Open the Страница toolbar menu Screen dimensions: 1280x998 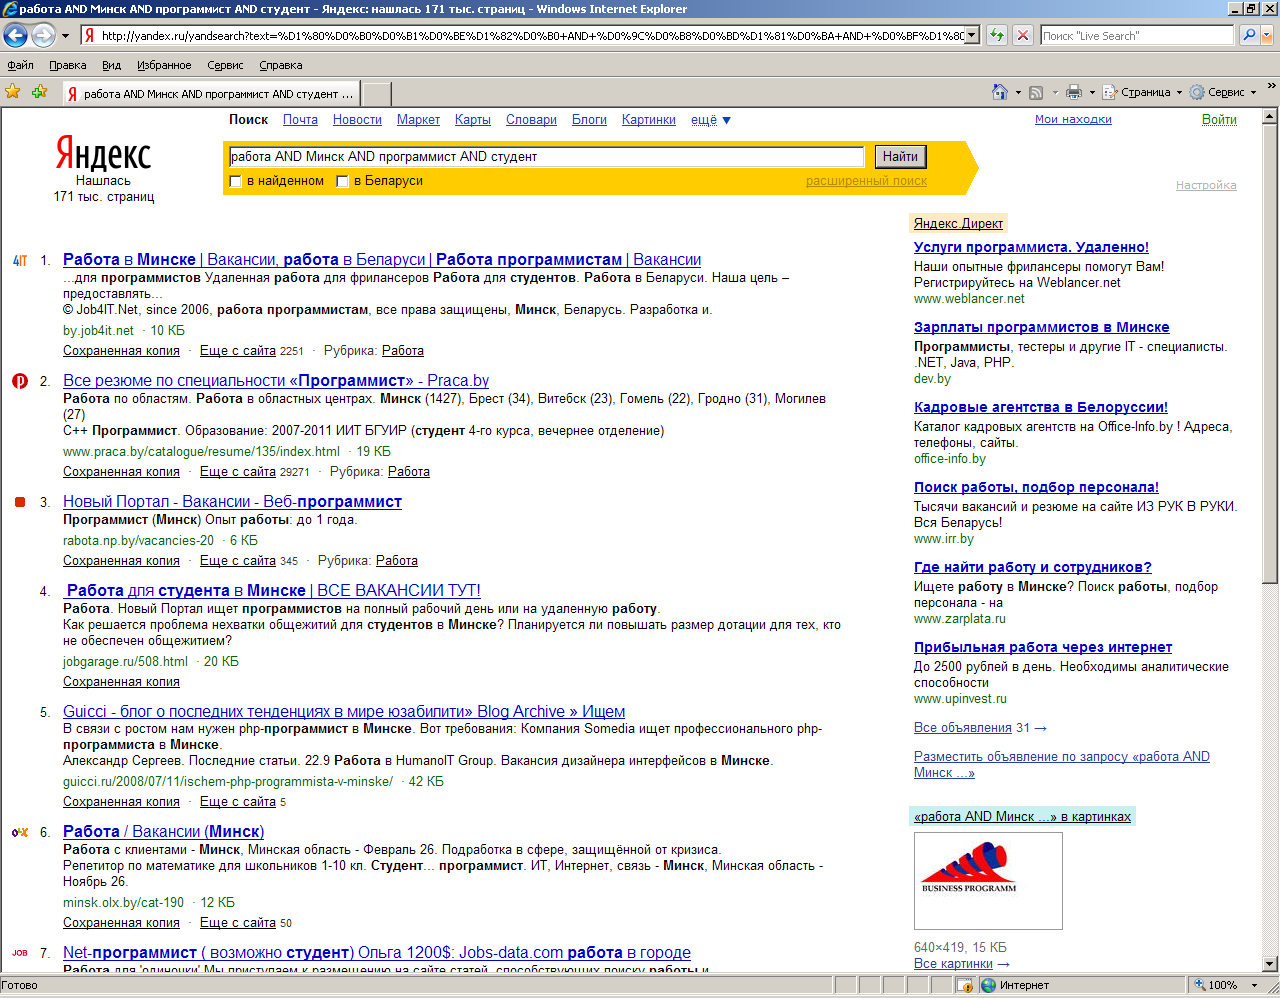pyautogui.click(x=1142, y=92)
